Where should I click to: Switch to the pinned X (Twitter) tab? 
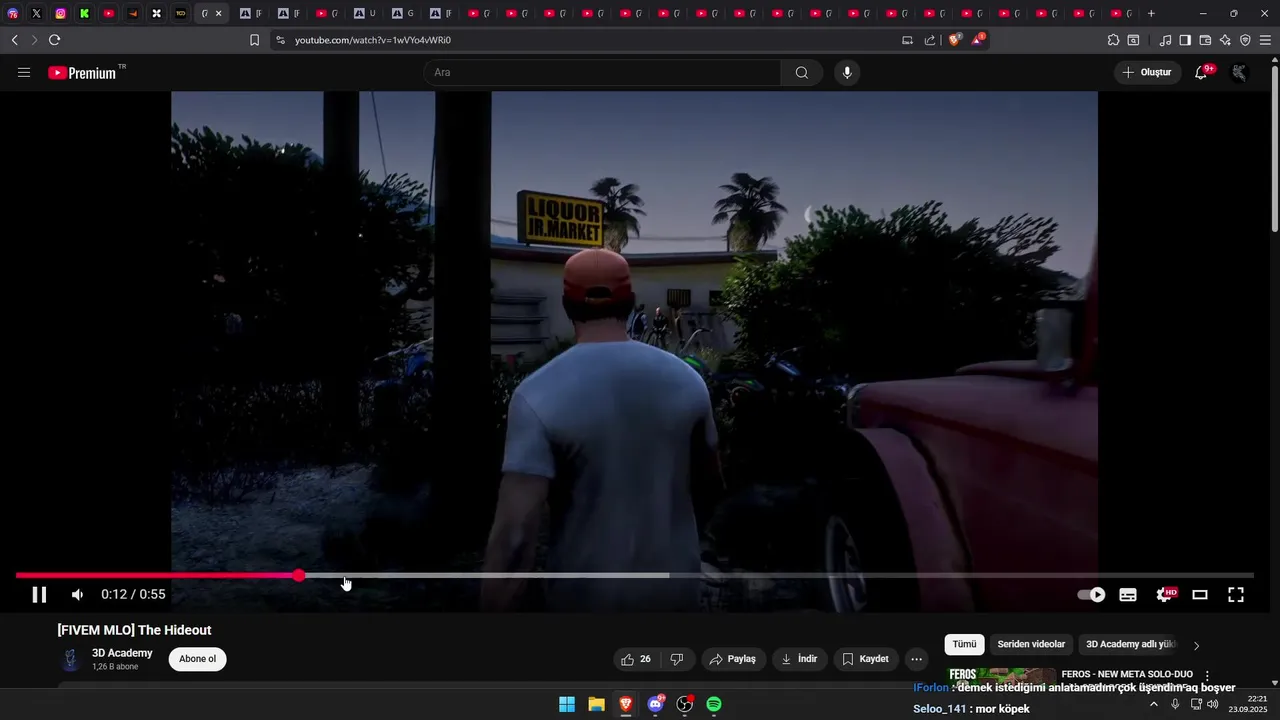tap(36, 14)
